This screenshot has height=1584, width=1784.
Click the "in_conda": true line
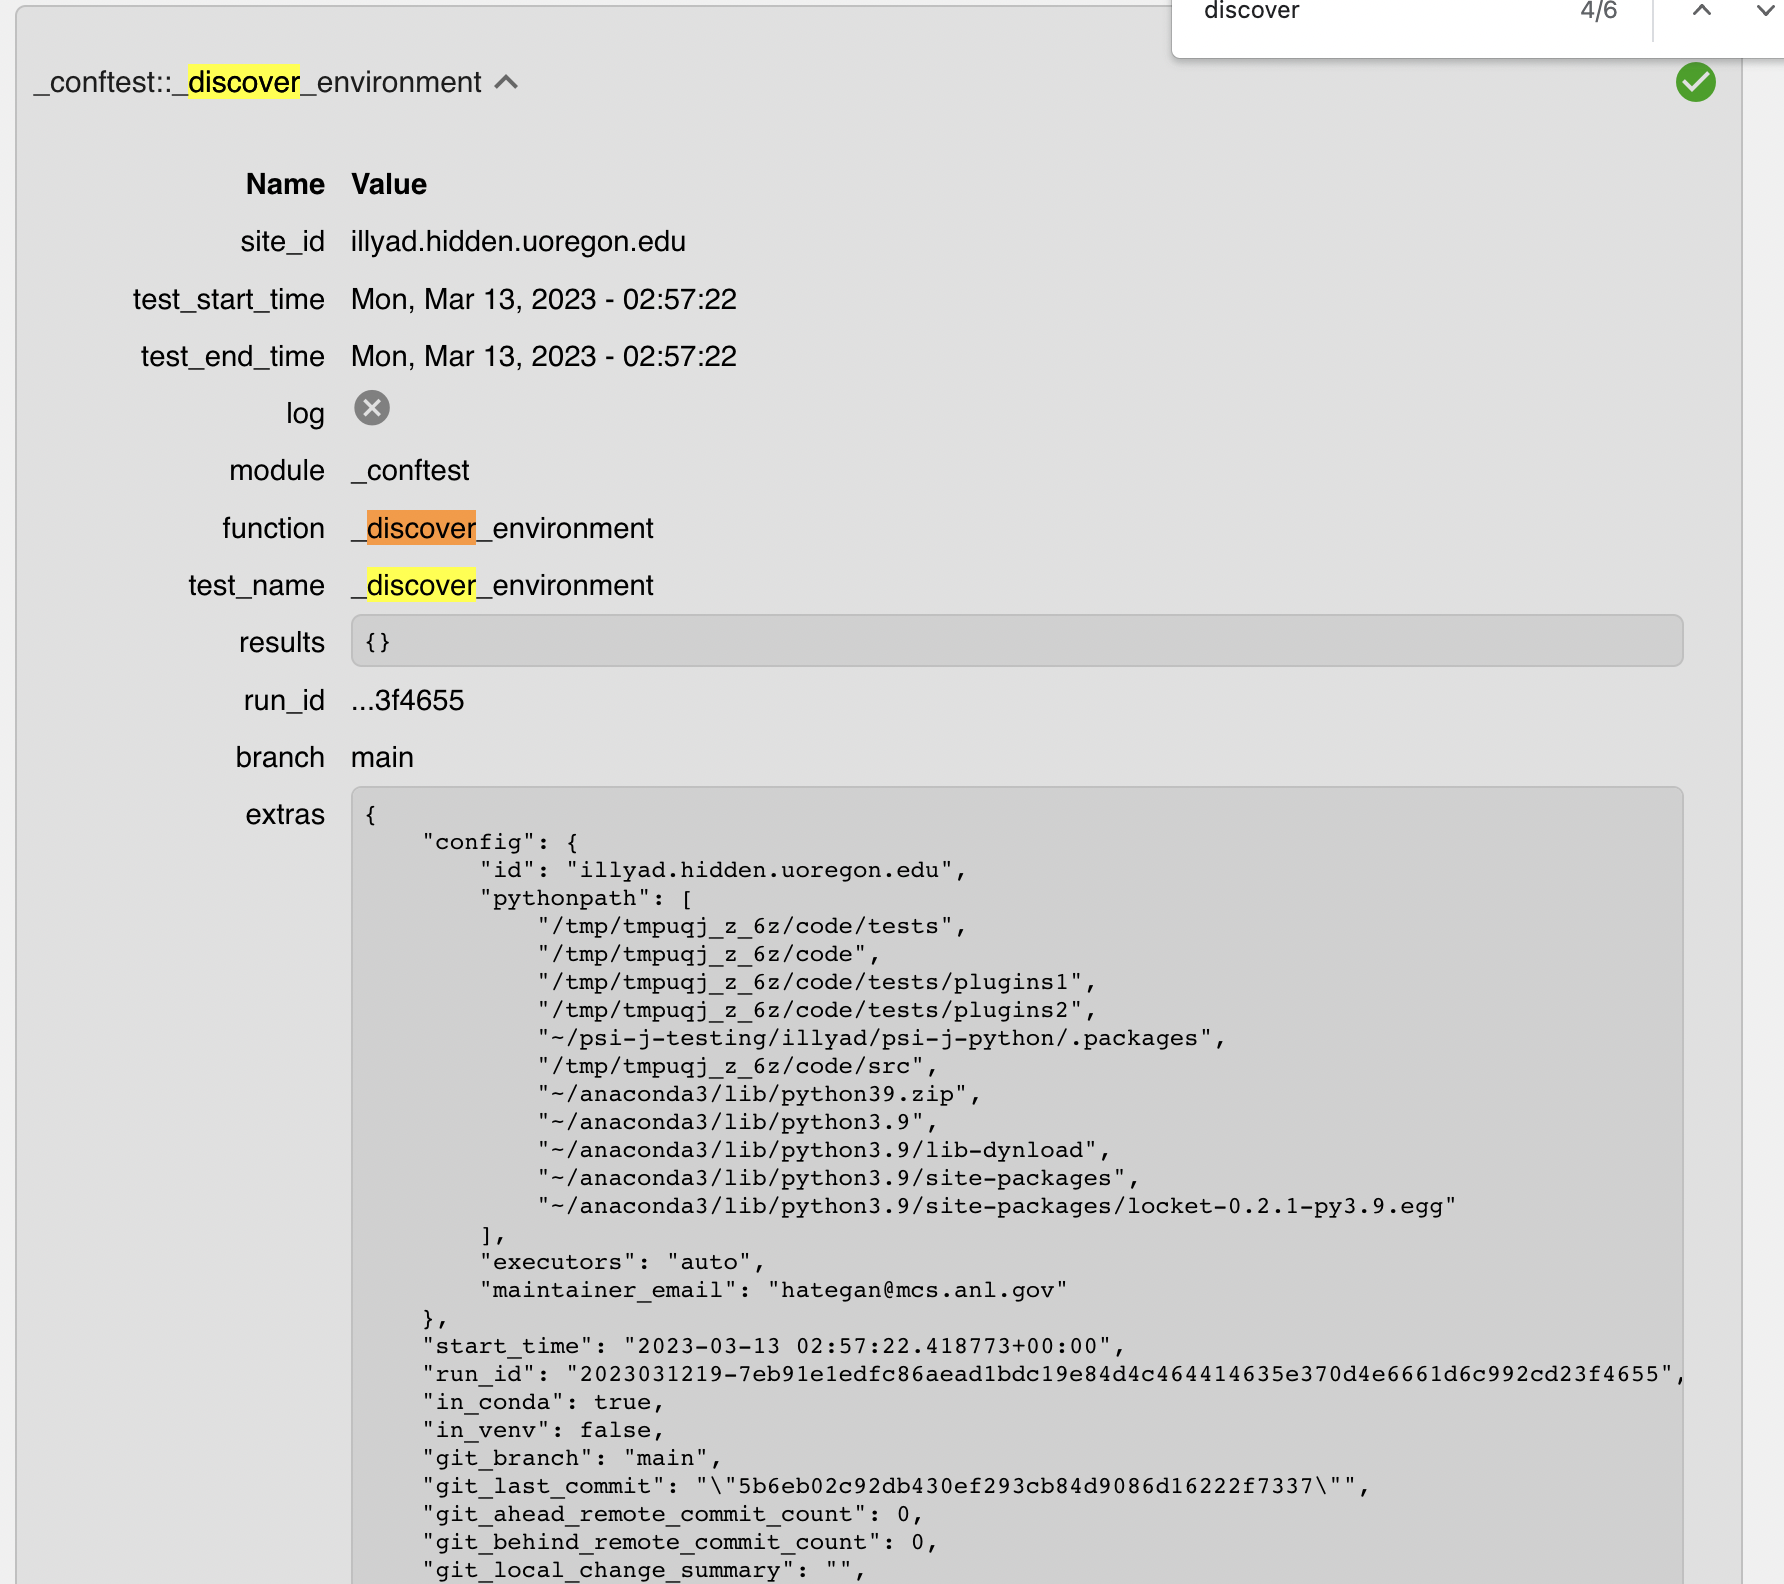[543, 1402]
